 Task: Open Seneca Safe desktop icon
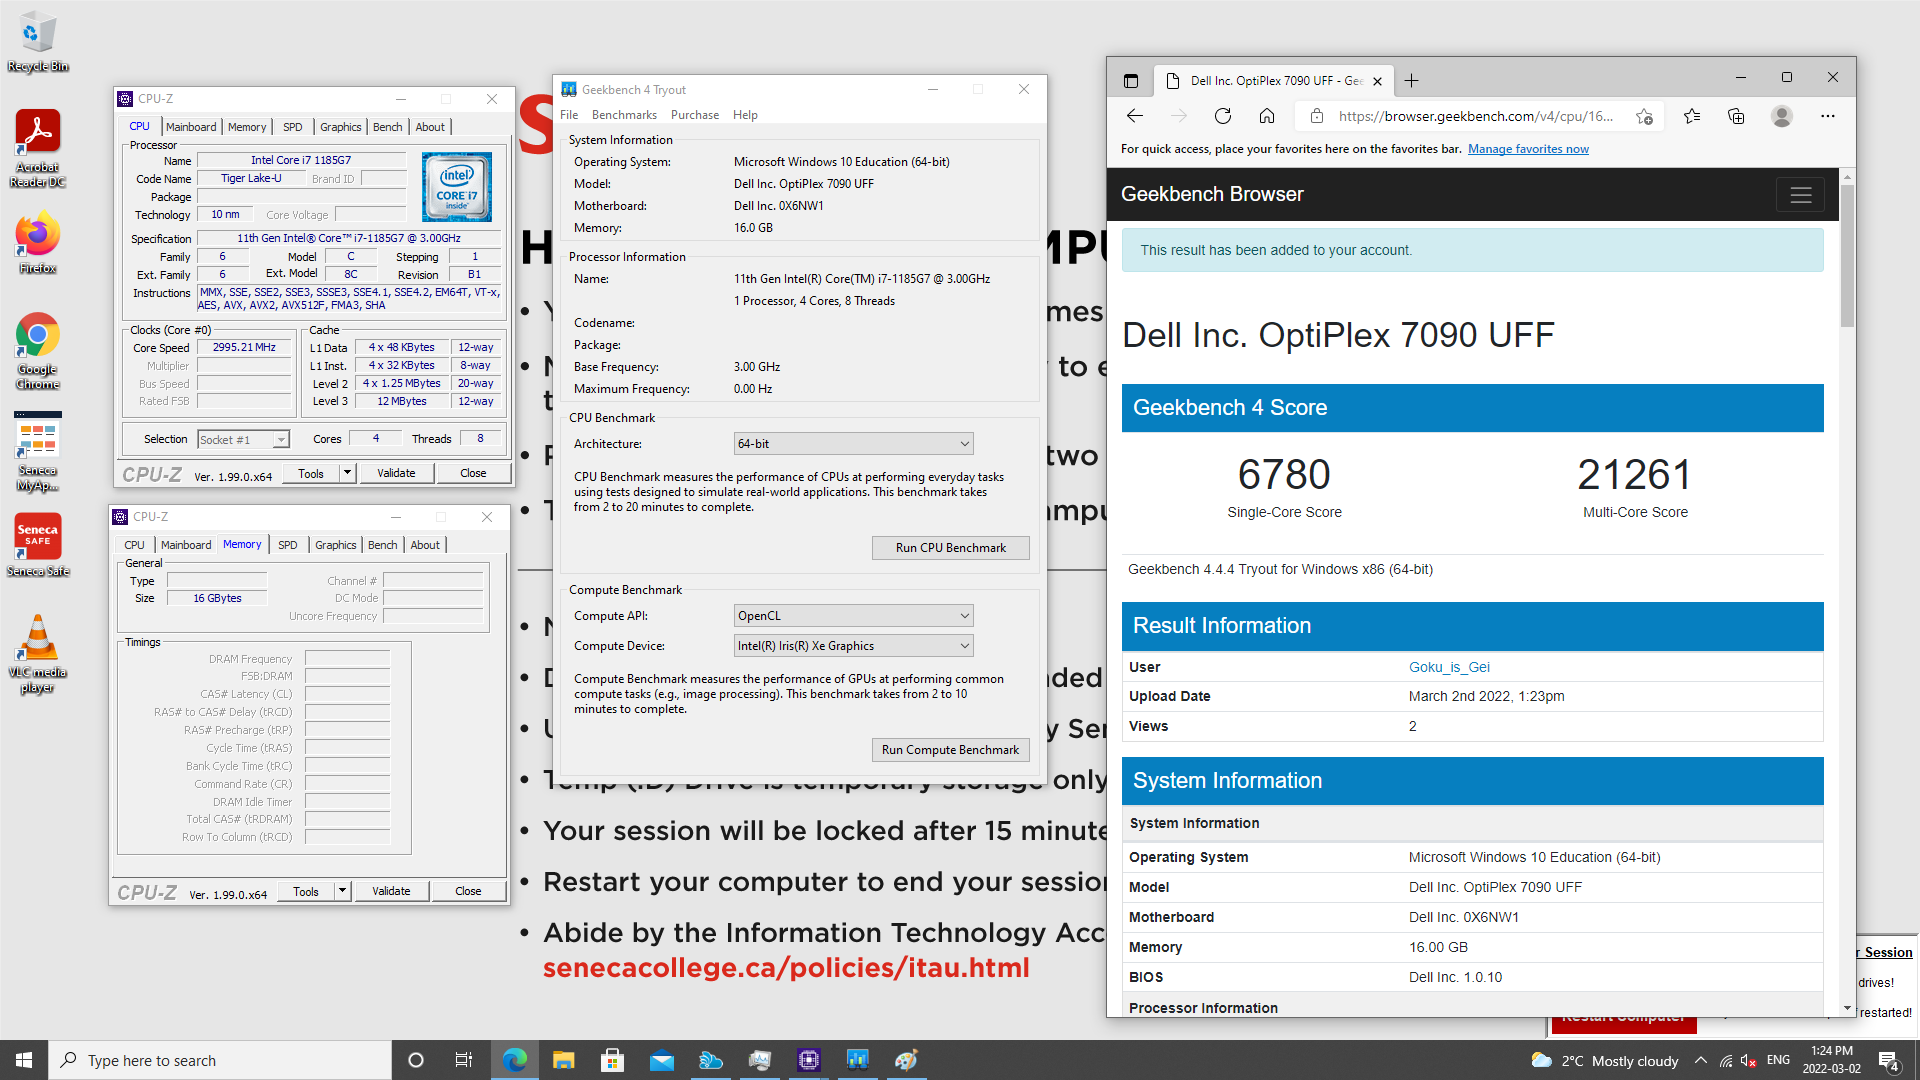[x=38, y=545]
